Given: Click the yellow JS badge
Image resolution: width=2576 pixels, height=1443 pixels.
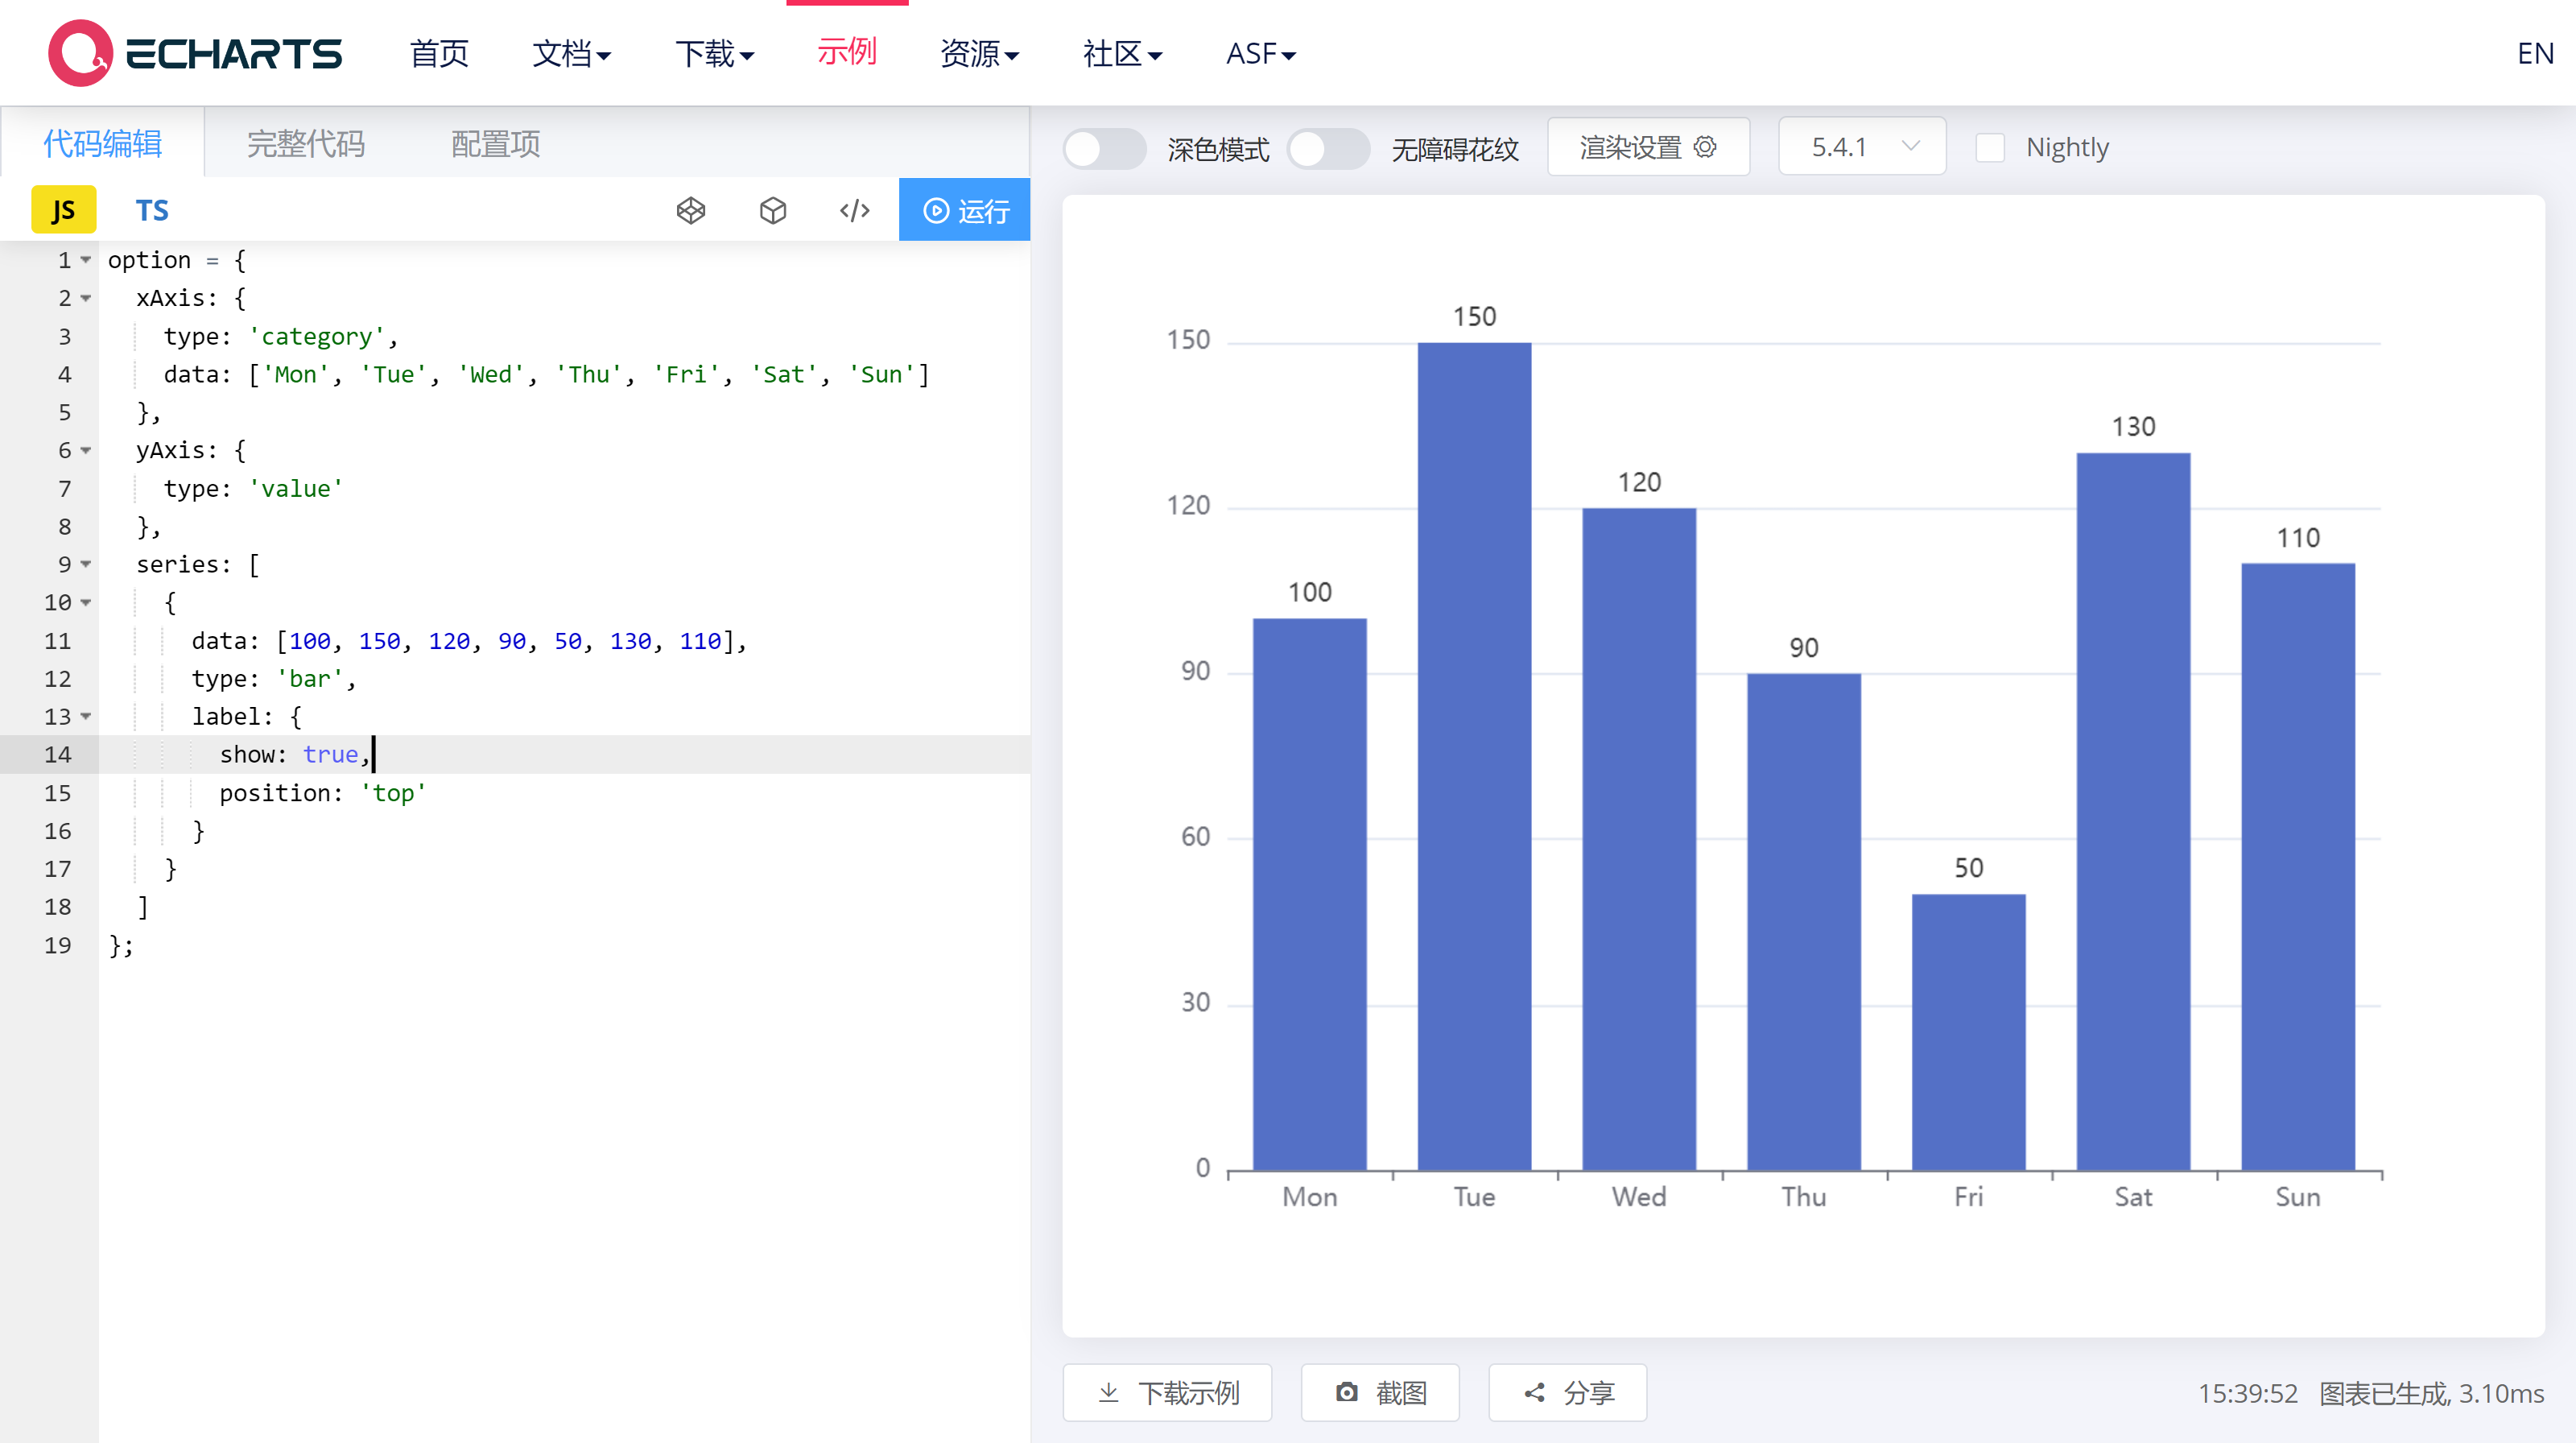Looking at the screenshot, I should 64,210.
